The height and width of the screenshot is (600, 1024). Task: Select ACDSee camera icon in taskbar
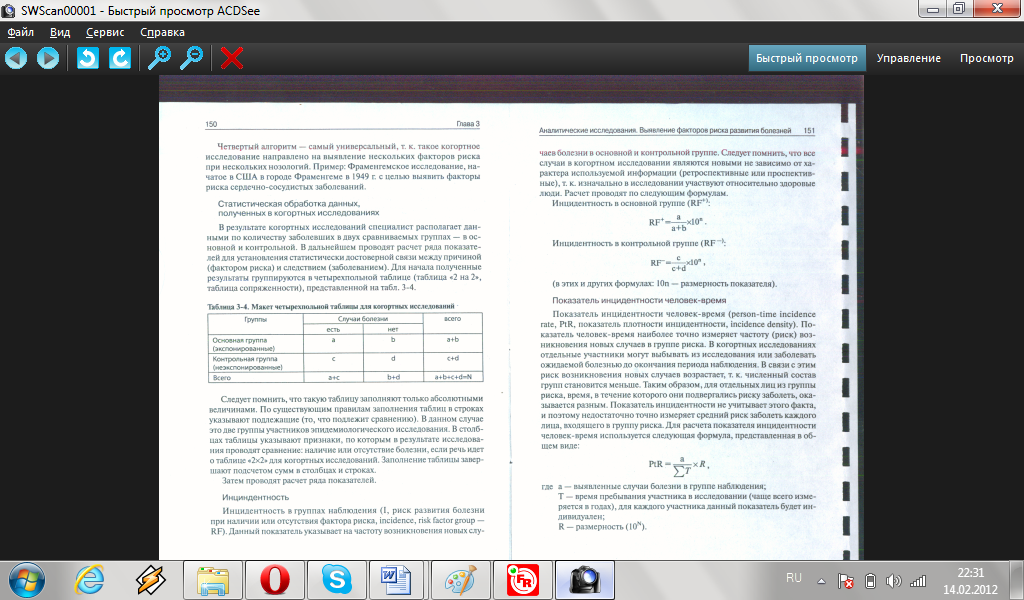click(585, 580)
